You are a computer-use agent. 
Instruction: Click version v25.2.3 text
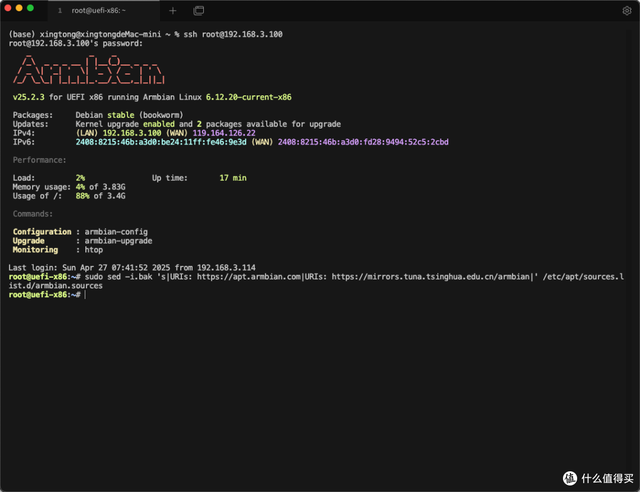click(28, 97)
